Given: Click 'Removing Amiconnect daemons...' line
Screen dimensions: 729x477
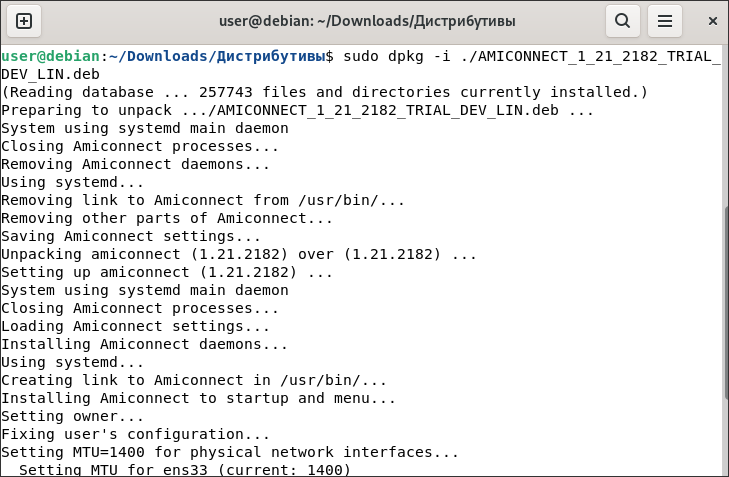Looking at the screenshot, I should [x=135, y=164].
